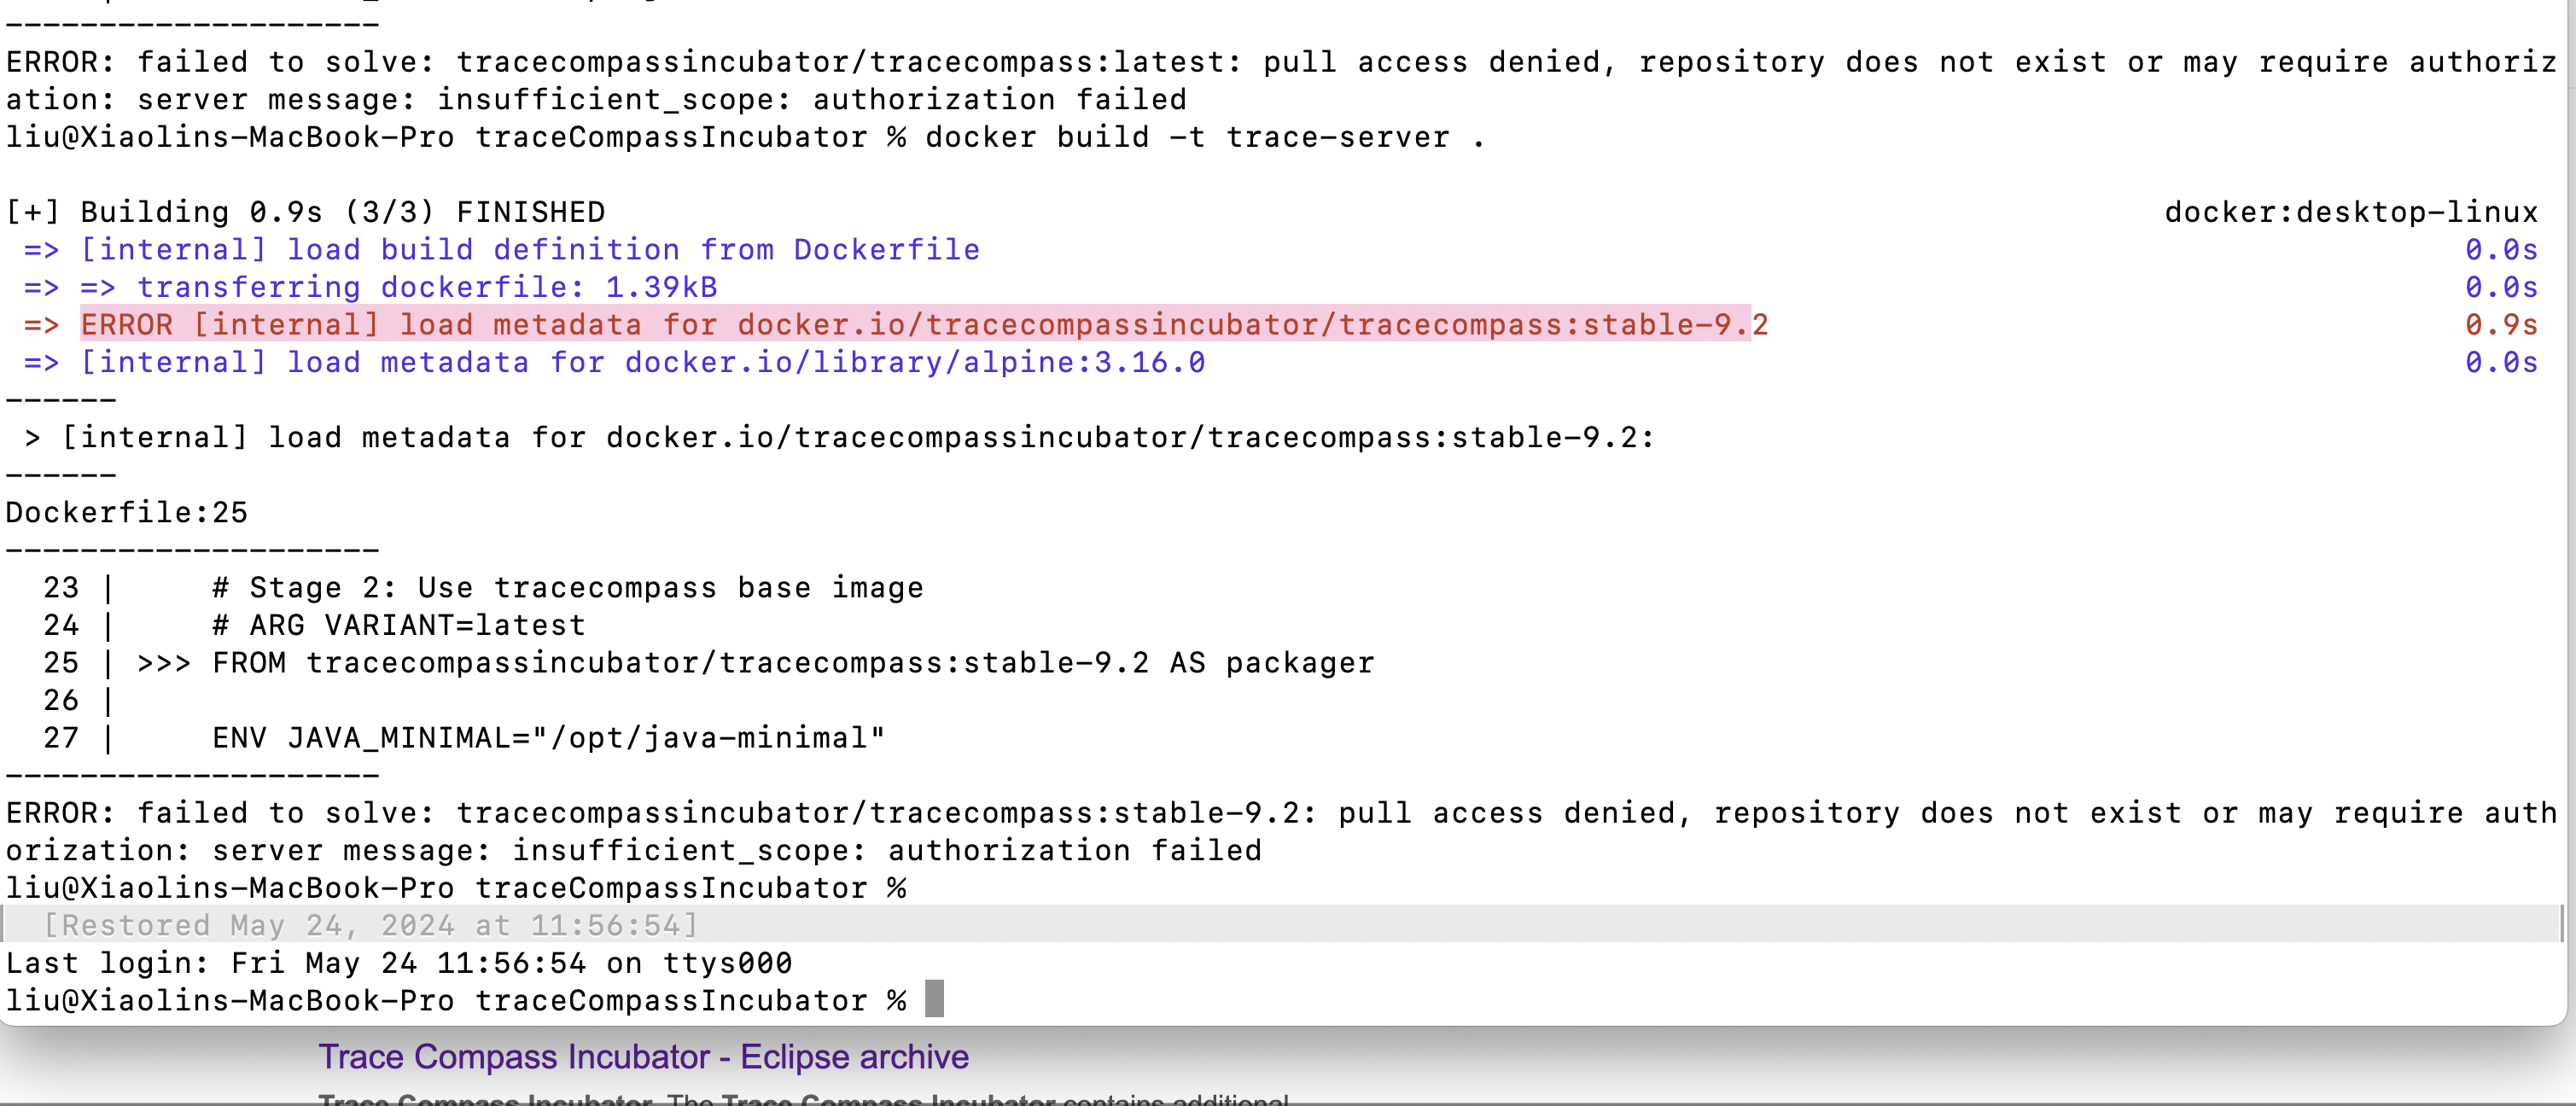Click the red 0.9s timing value

click(x=2500, y=324)
